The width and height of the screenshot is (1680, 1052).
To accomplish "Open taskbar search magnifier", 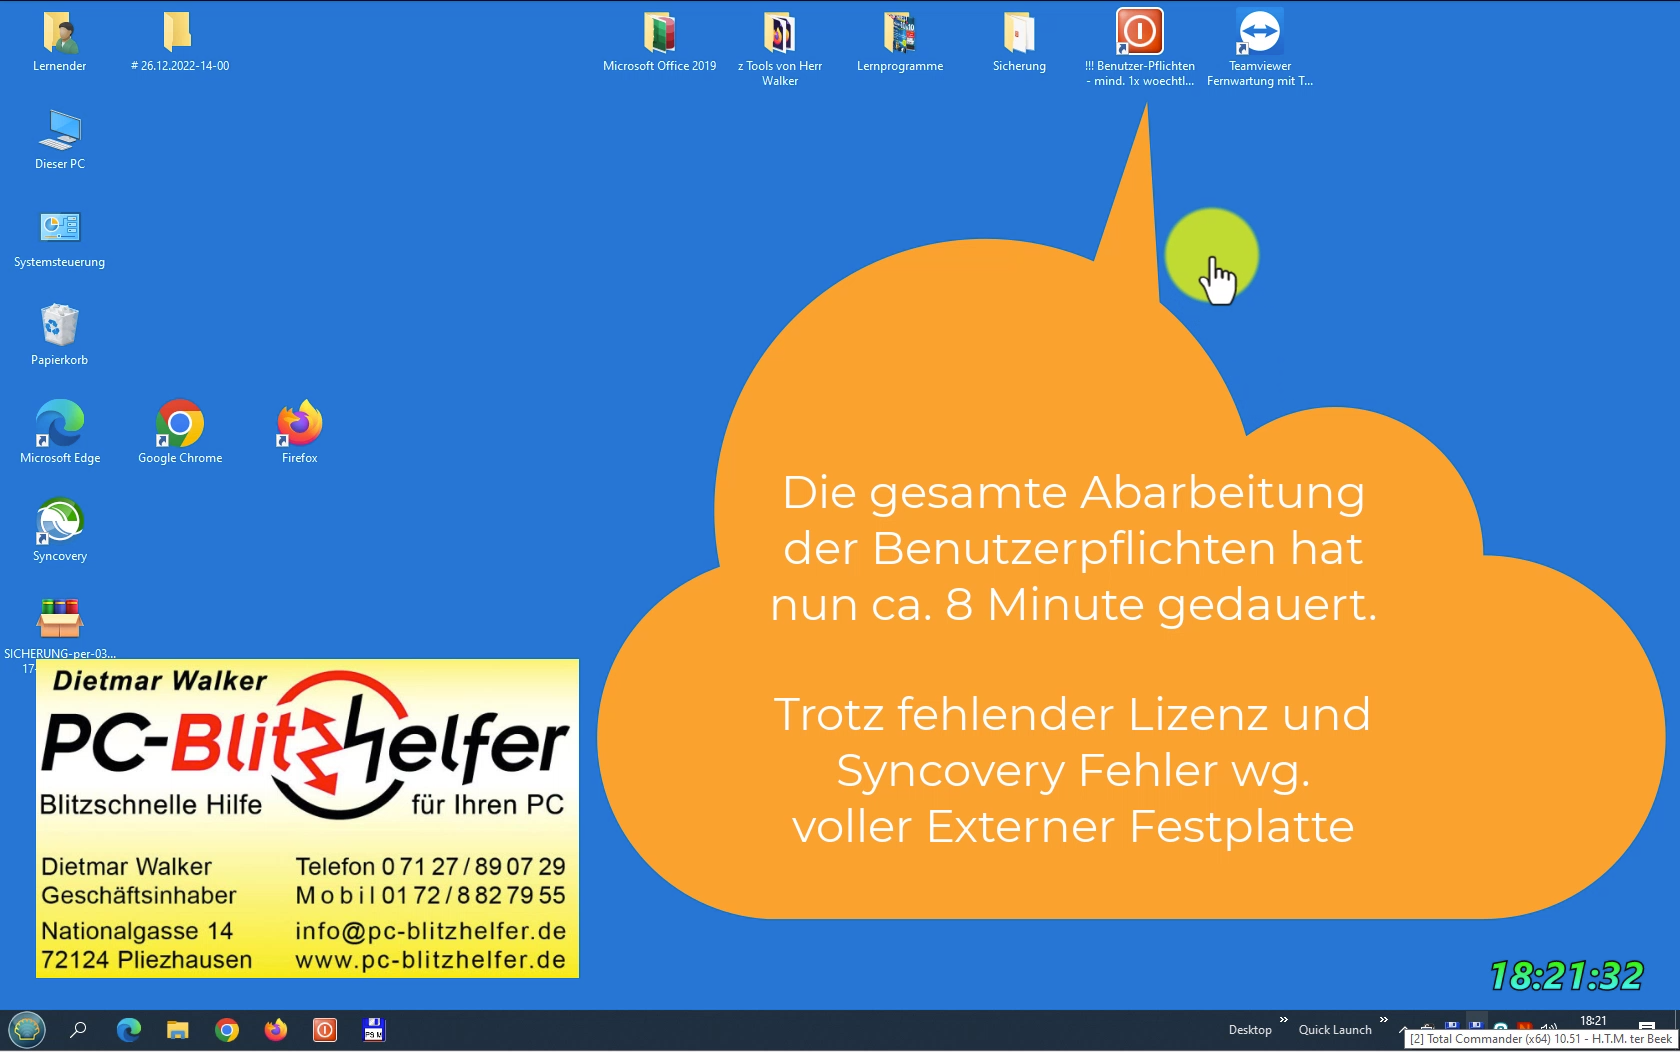I will coord(78,1029).
